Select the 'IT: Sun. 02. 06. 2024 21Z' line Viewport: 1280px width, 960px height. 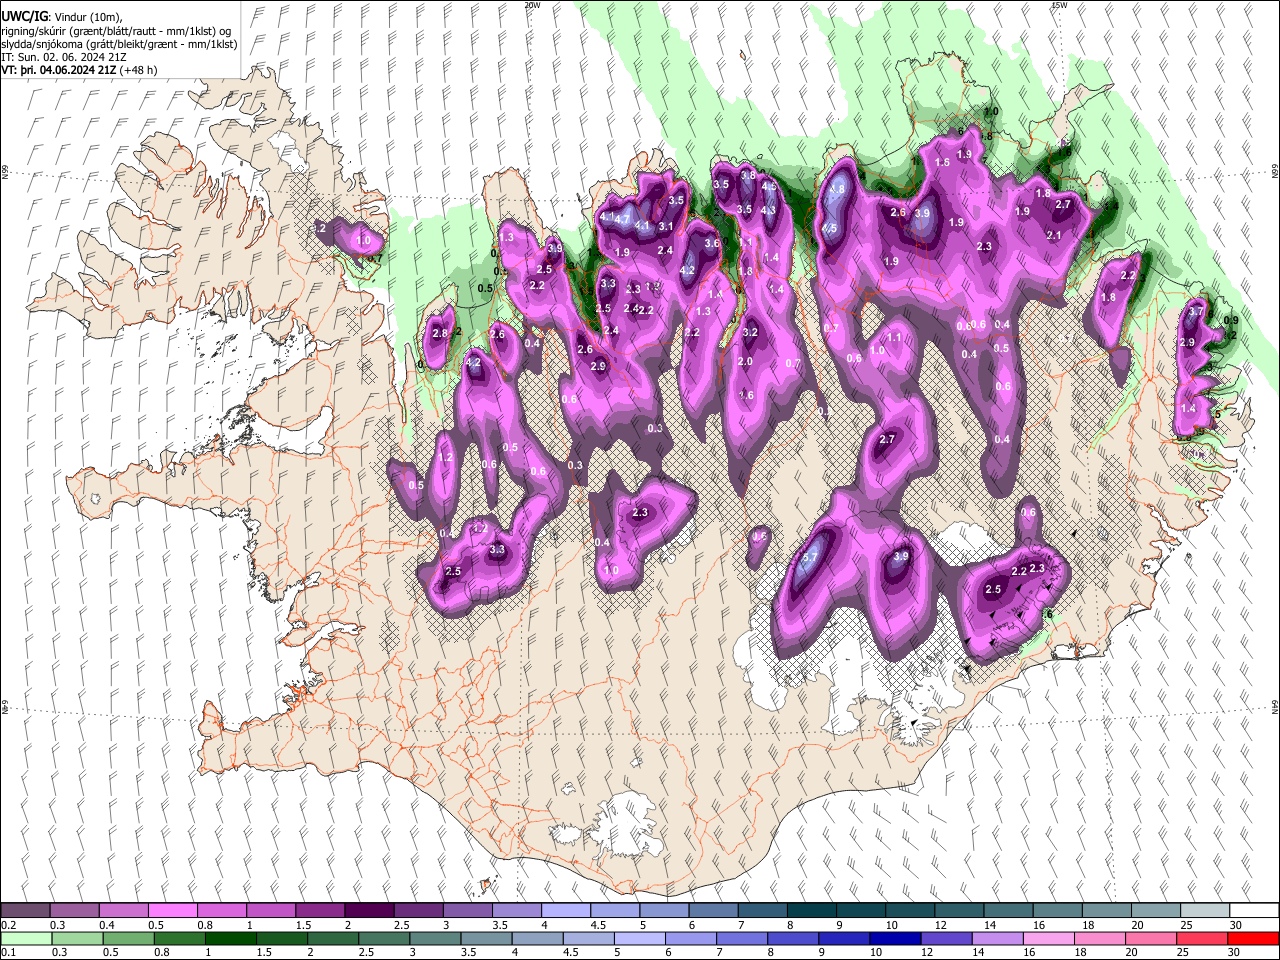click(64, 57)
